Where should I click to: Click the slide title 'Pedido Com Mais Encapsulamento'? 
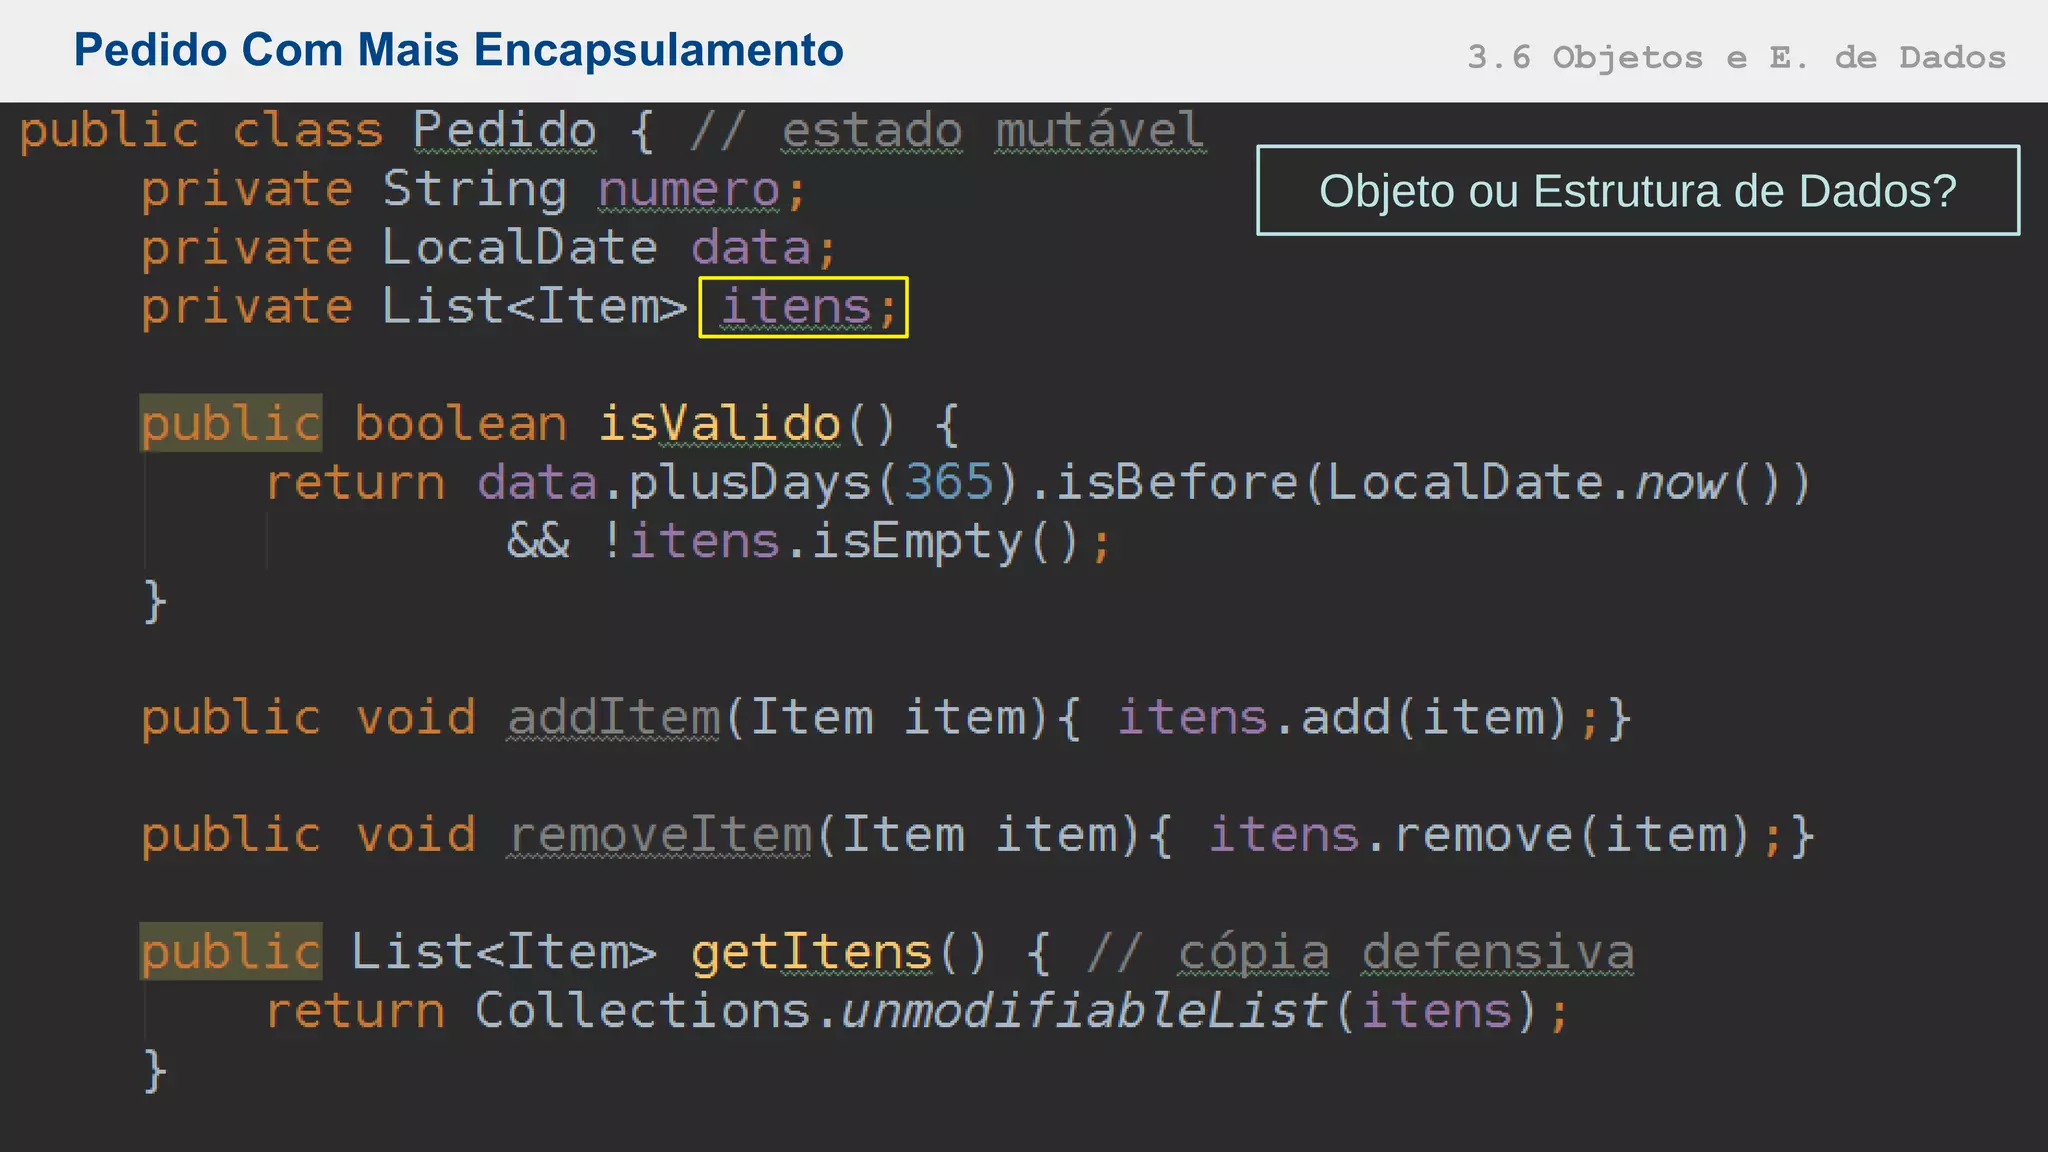click(x=459, y=50)
